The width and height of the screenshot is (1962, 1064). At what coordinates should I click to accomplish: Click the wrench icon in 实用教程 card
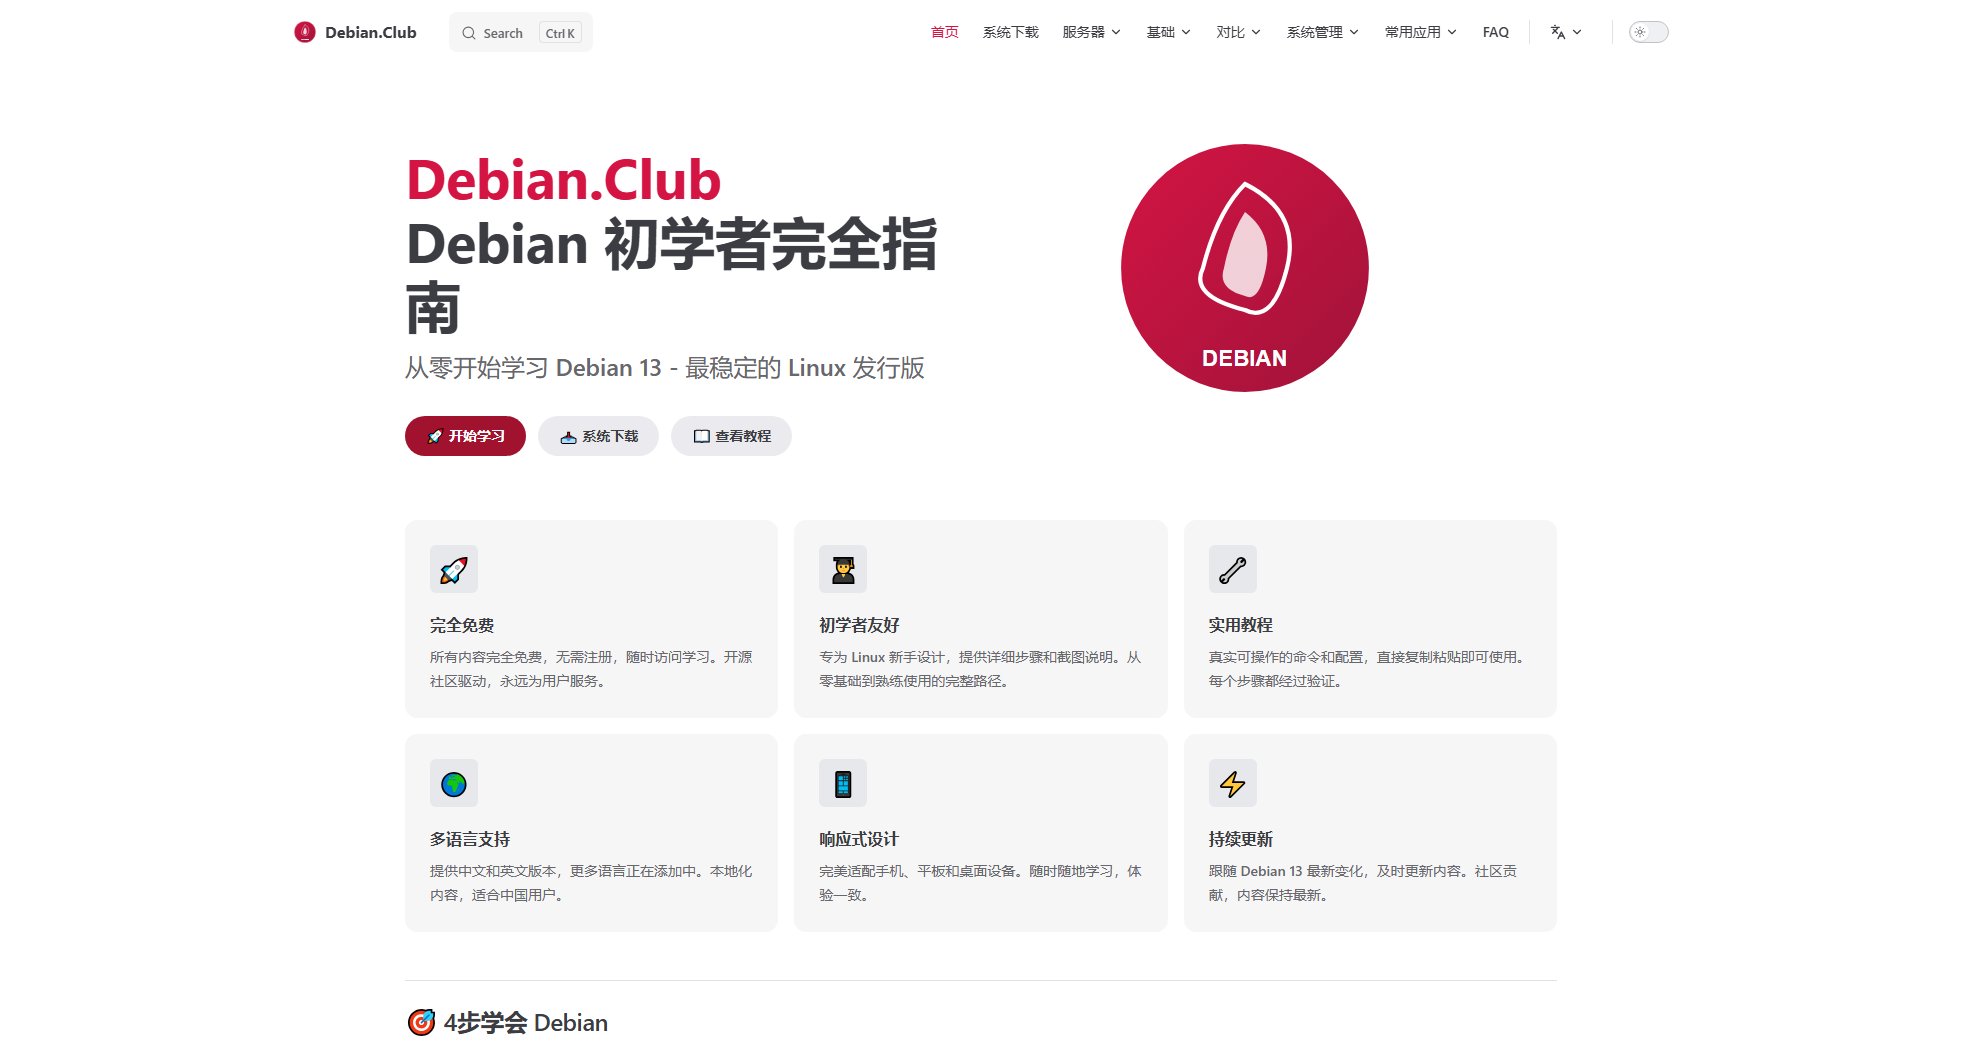pos(1233,570)
